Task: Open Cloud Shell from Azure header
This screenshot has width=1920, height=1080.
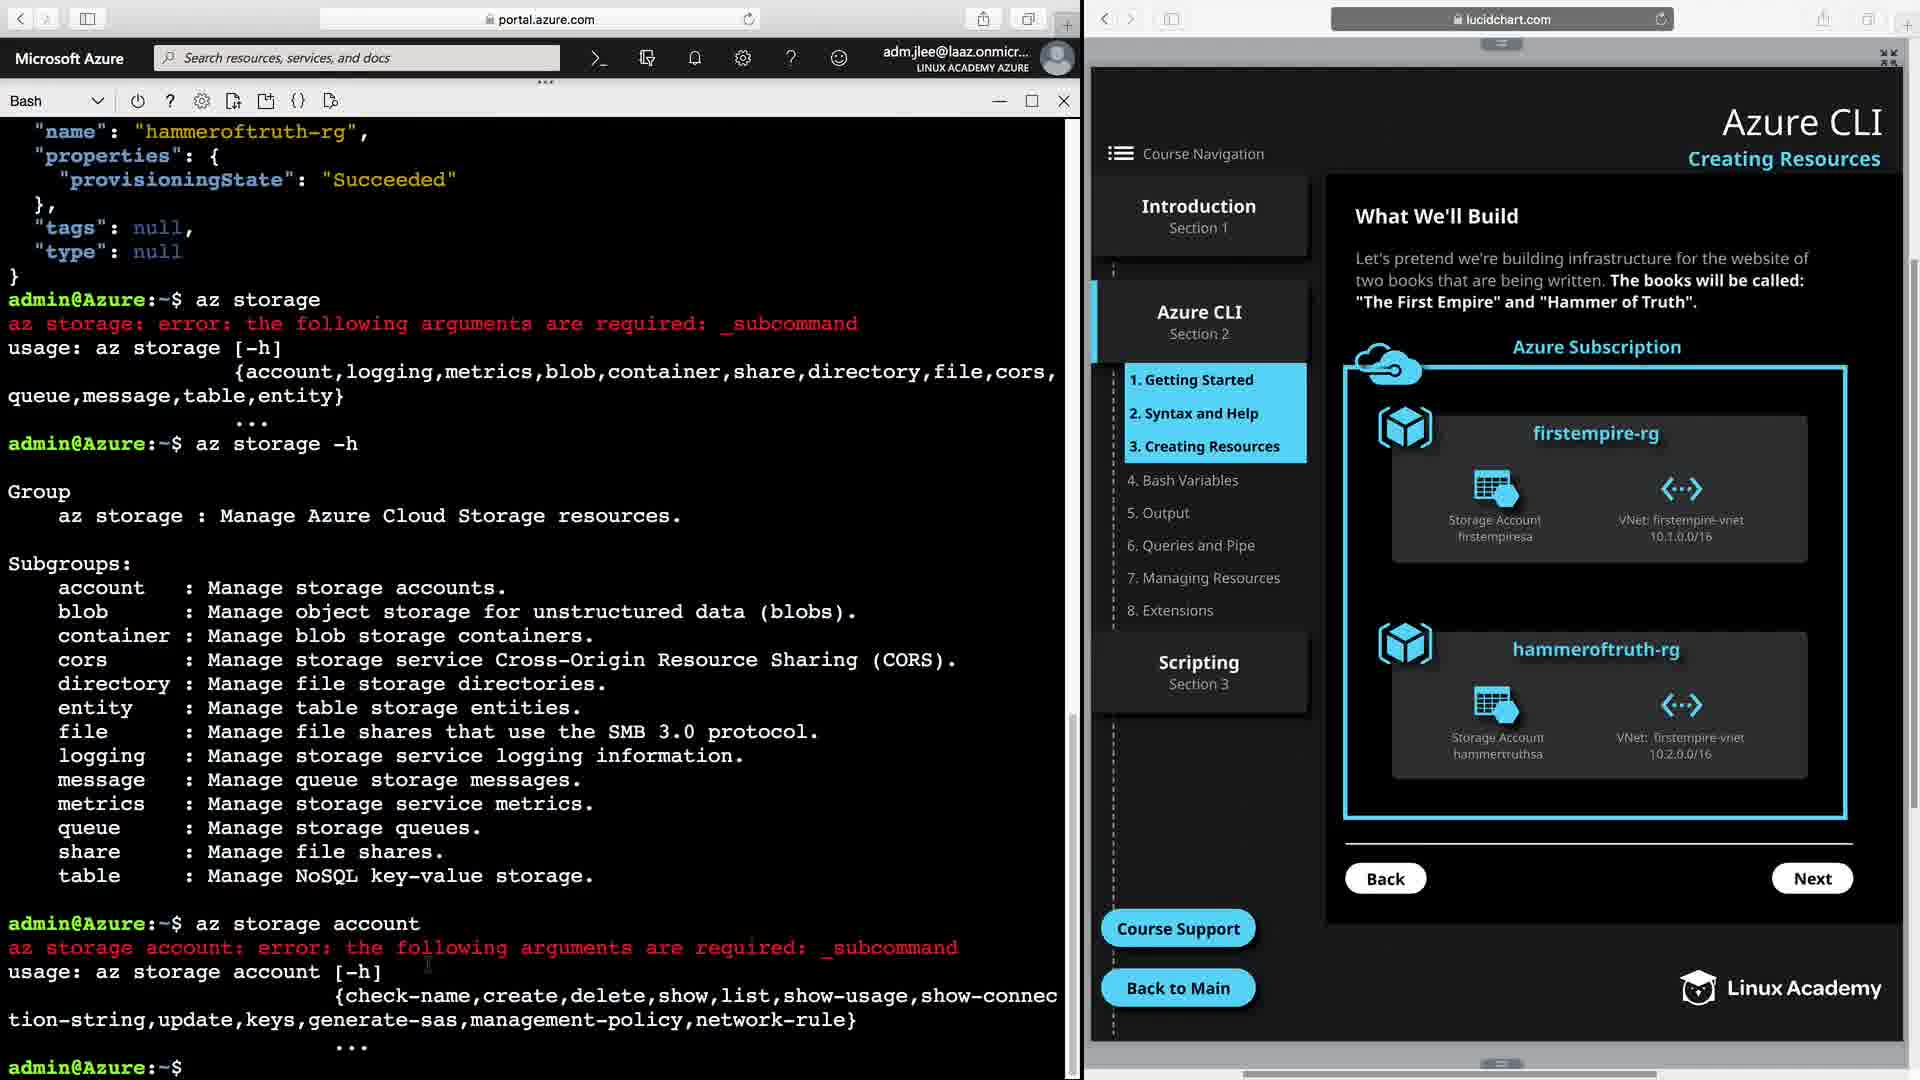Action: (x=598, y=58)
